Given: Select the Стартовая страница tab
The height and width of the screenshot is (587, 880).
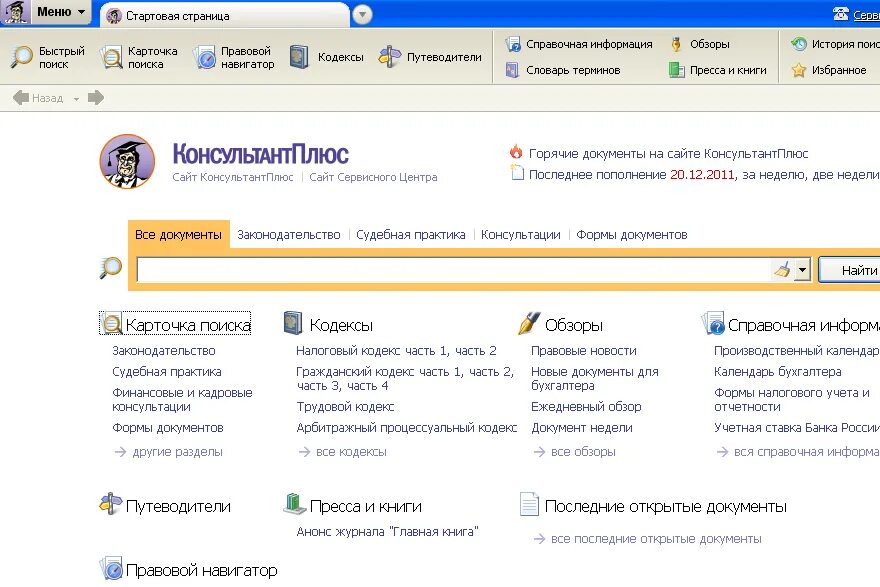Looking at the screenshot, I should click(x=224, y=16).
